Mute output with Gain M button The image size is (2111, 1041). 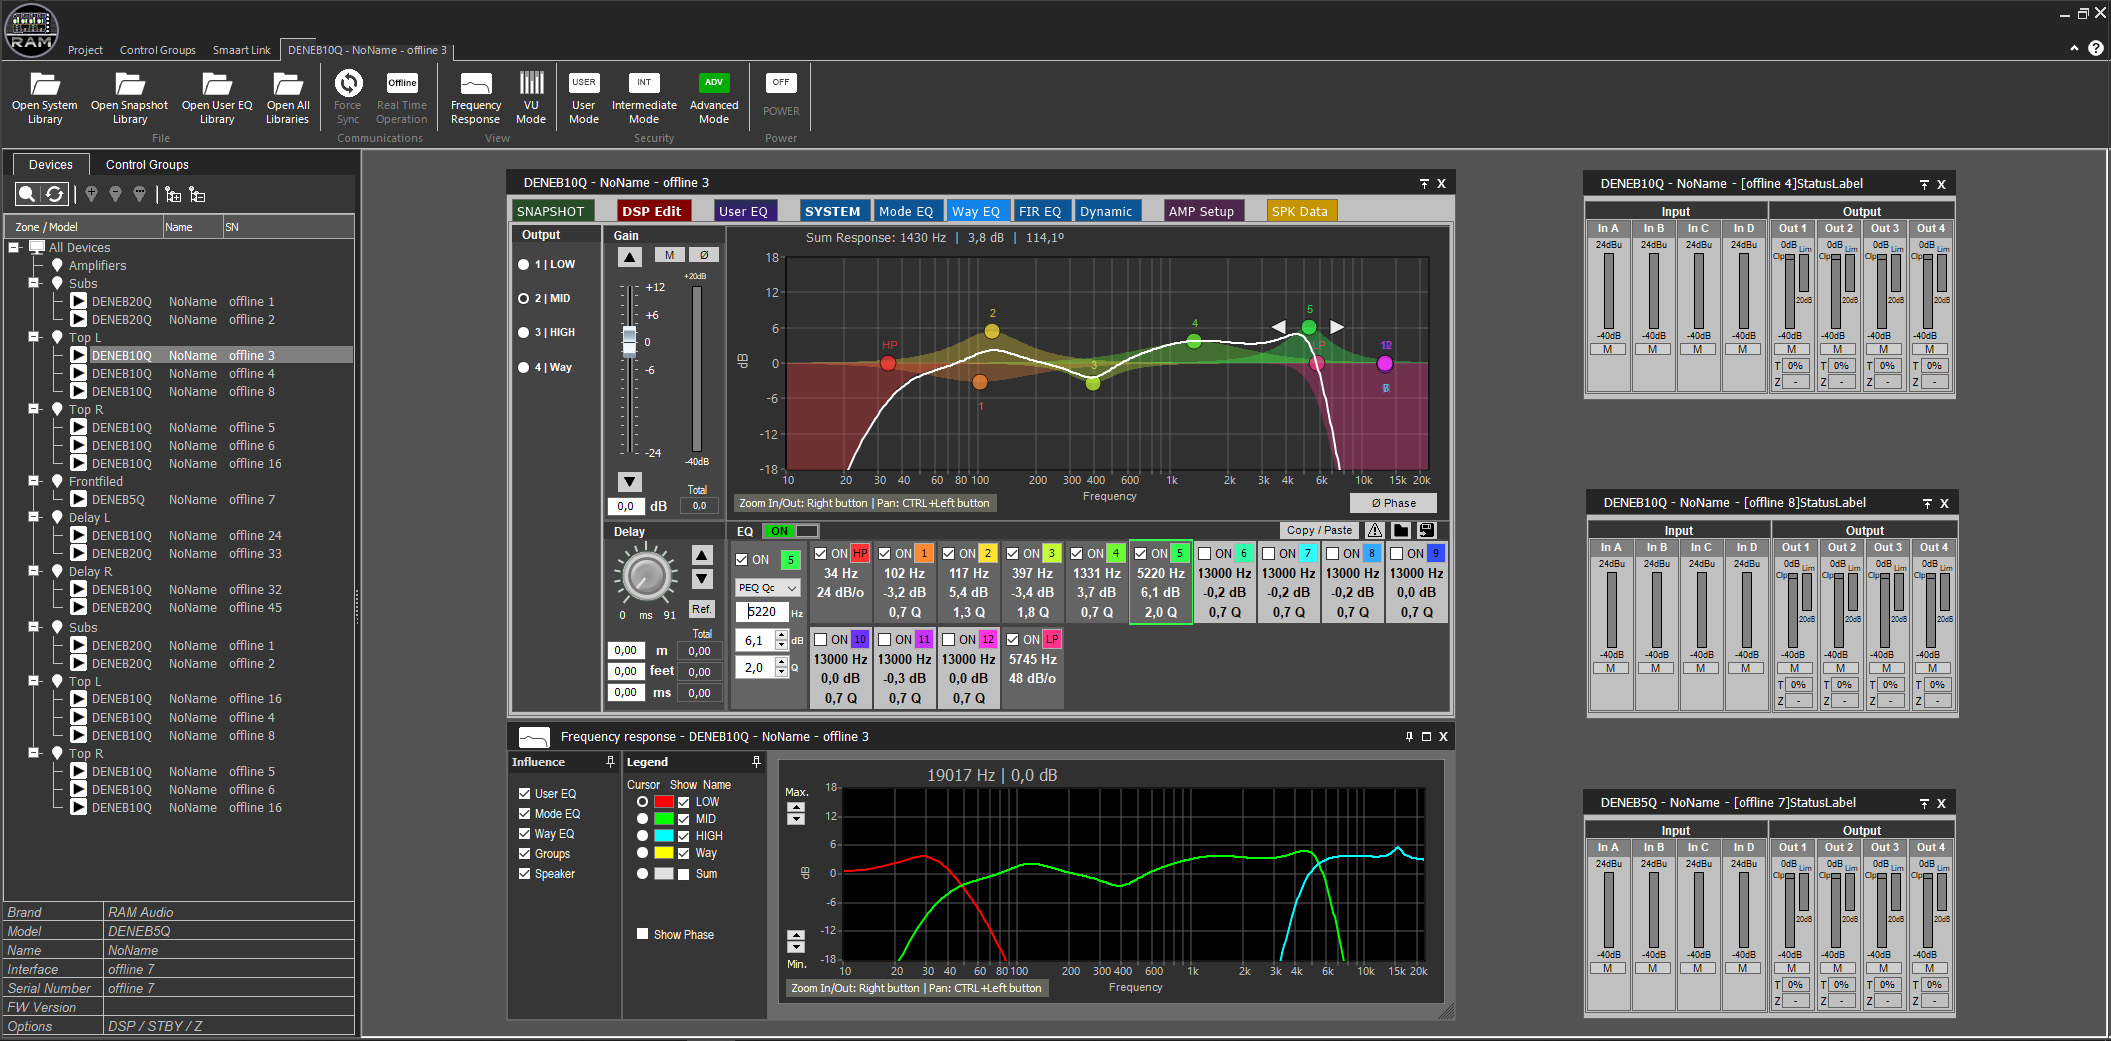(x=670, y=255)
